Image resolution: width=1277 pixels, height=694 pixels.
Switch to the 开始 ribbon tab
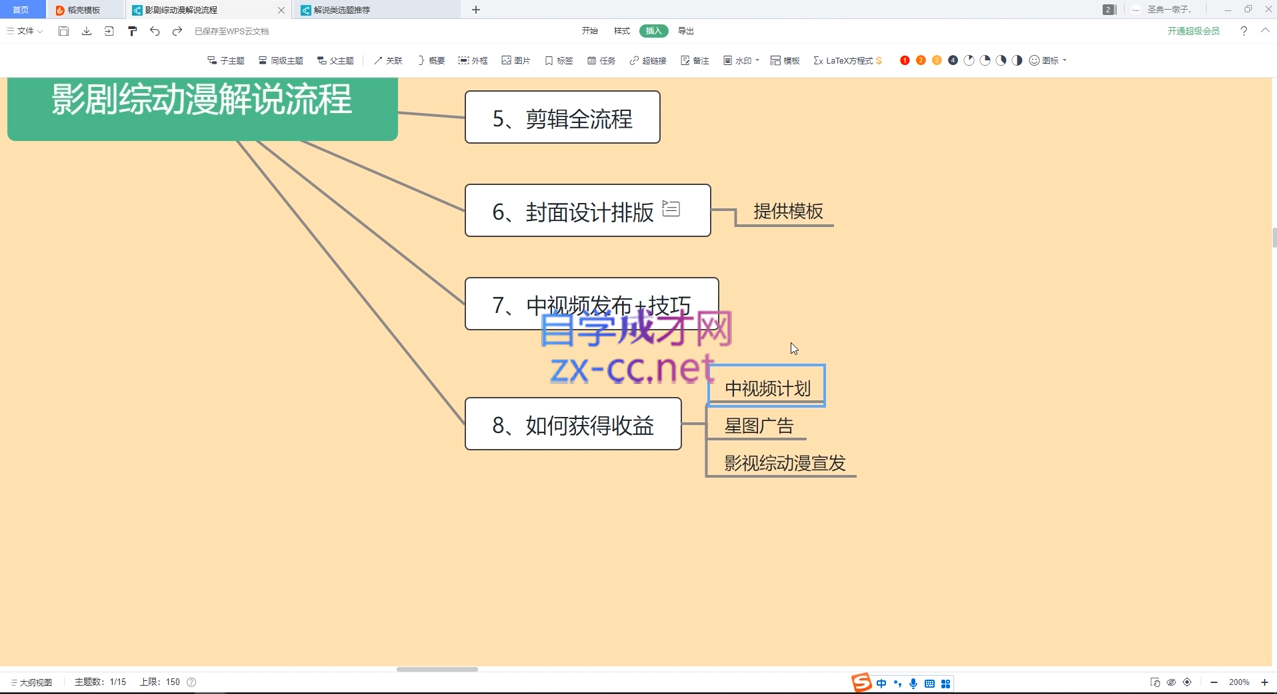click(x=590, y=31)
